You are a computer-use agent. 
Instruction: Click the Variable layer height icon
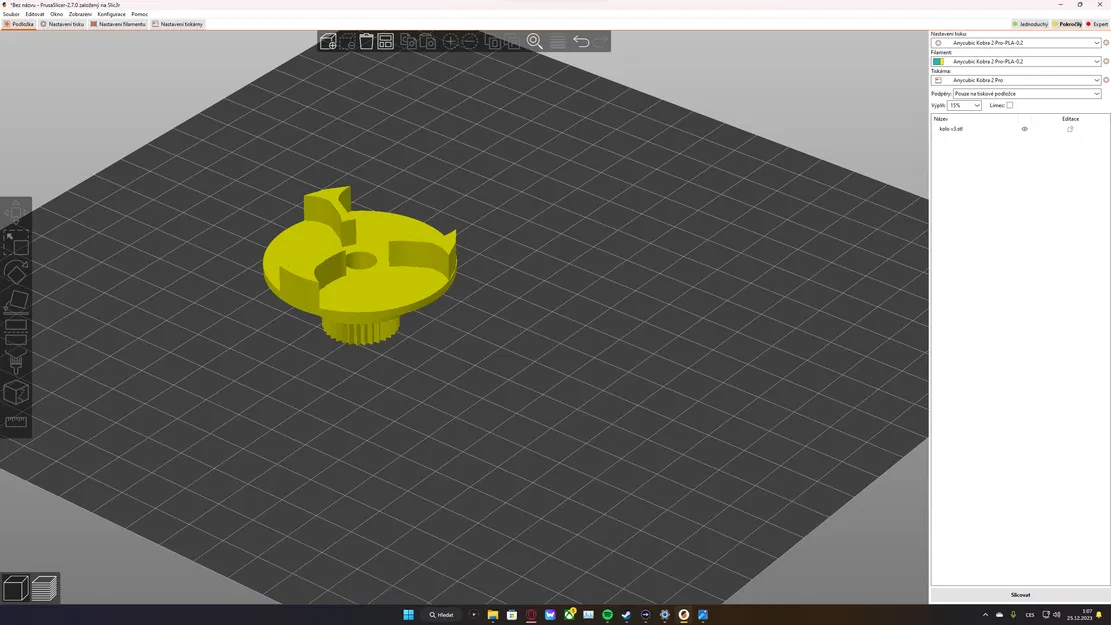(x=558, y=41)
